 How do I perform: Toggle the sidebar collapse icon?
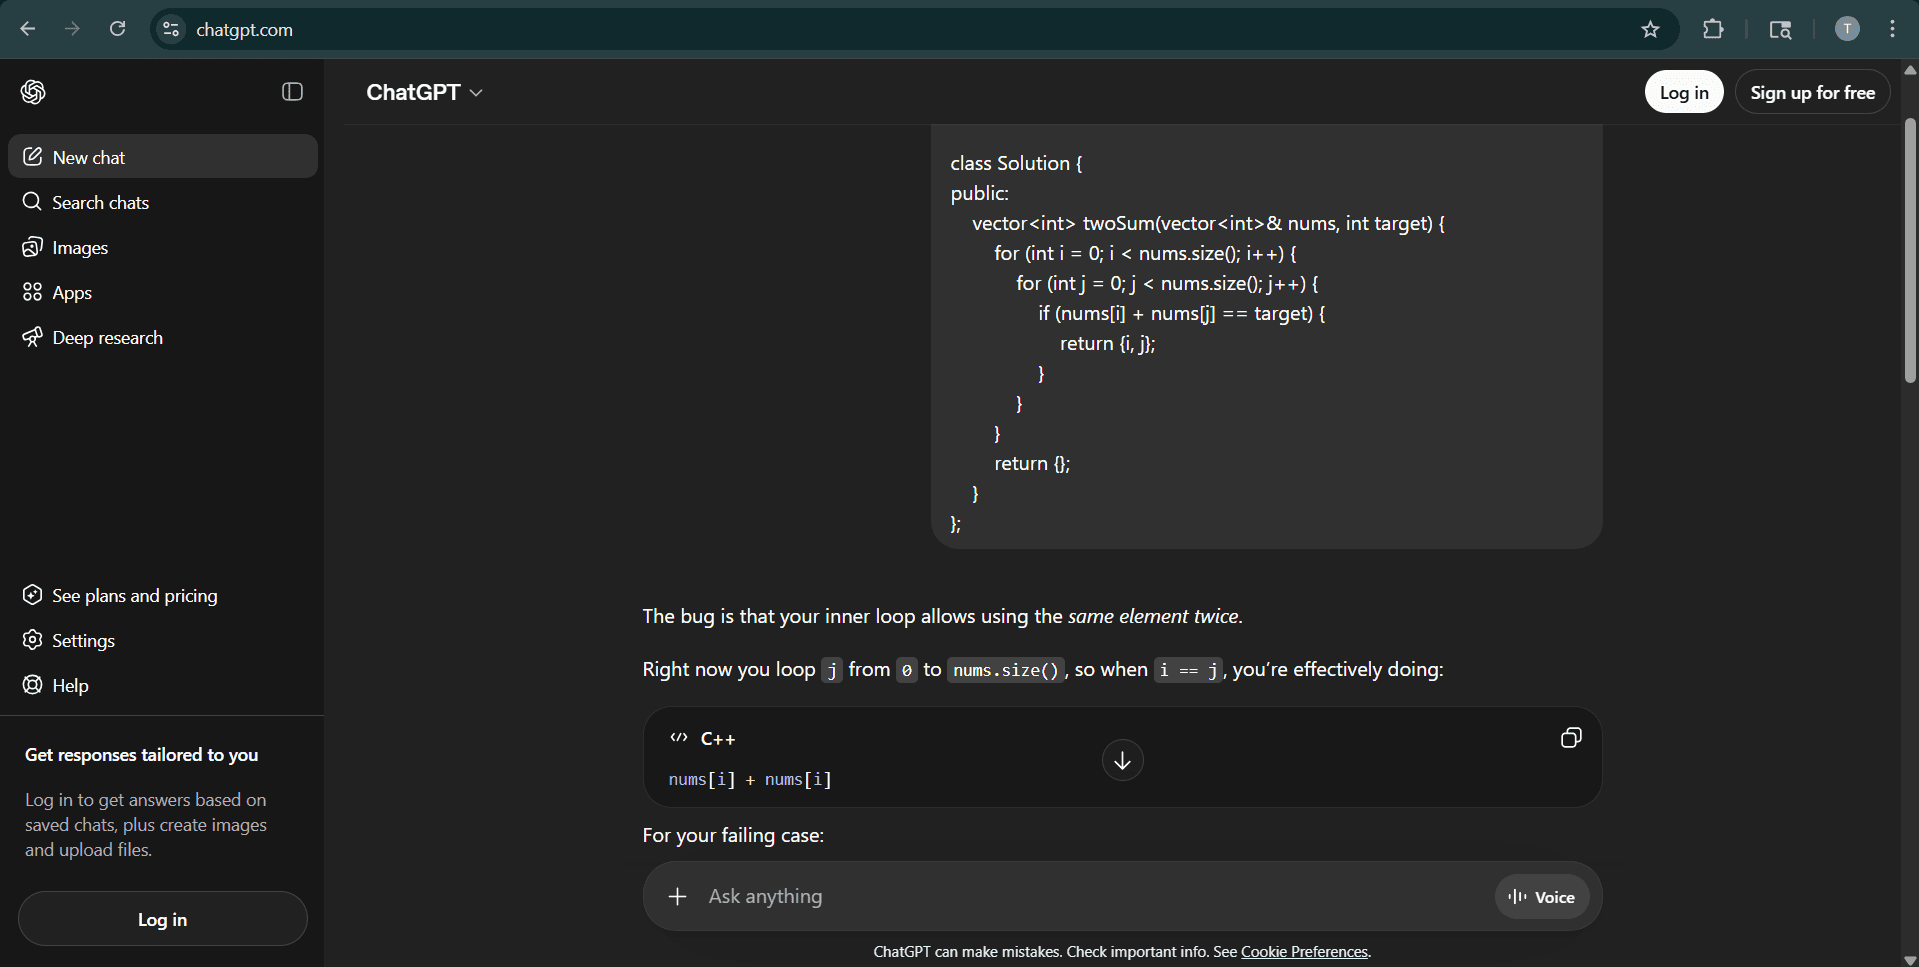click(x=292, y=92)
